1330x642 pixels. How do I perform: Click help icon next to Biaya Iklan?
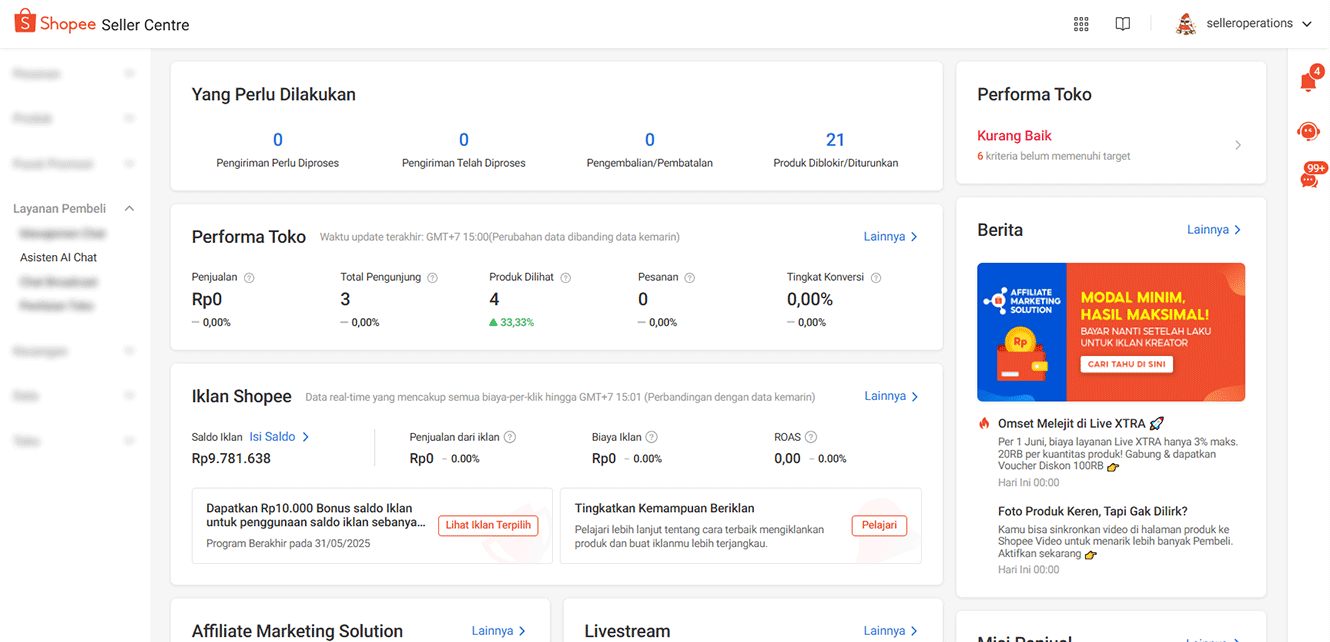point(651,437)
